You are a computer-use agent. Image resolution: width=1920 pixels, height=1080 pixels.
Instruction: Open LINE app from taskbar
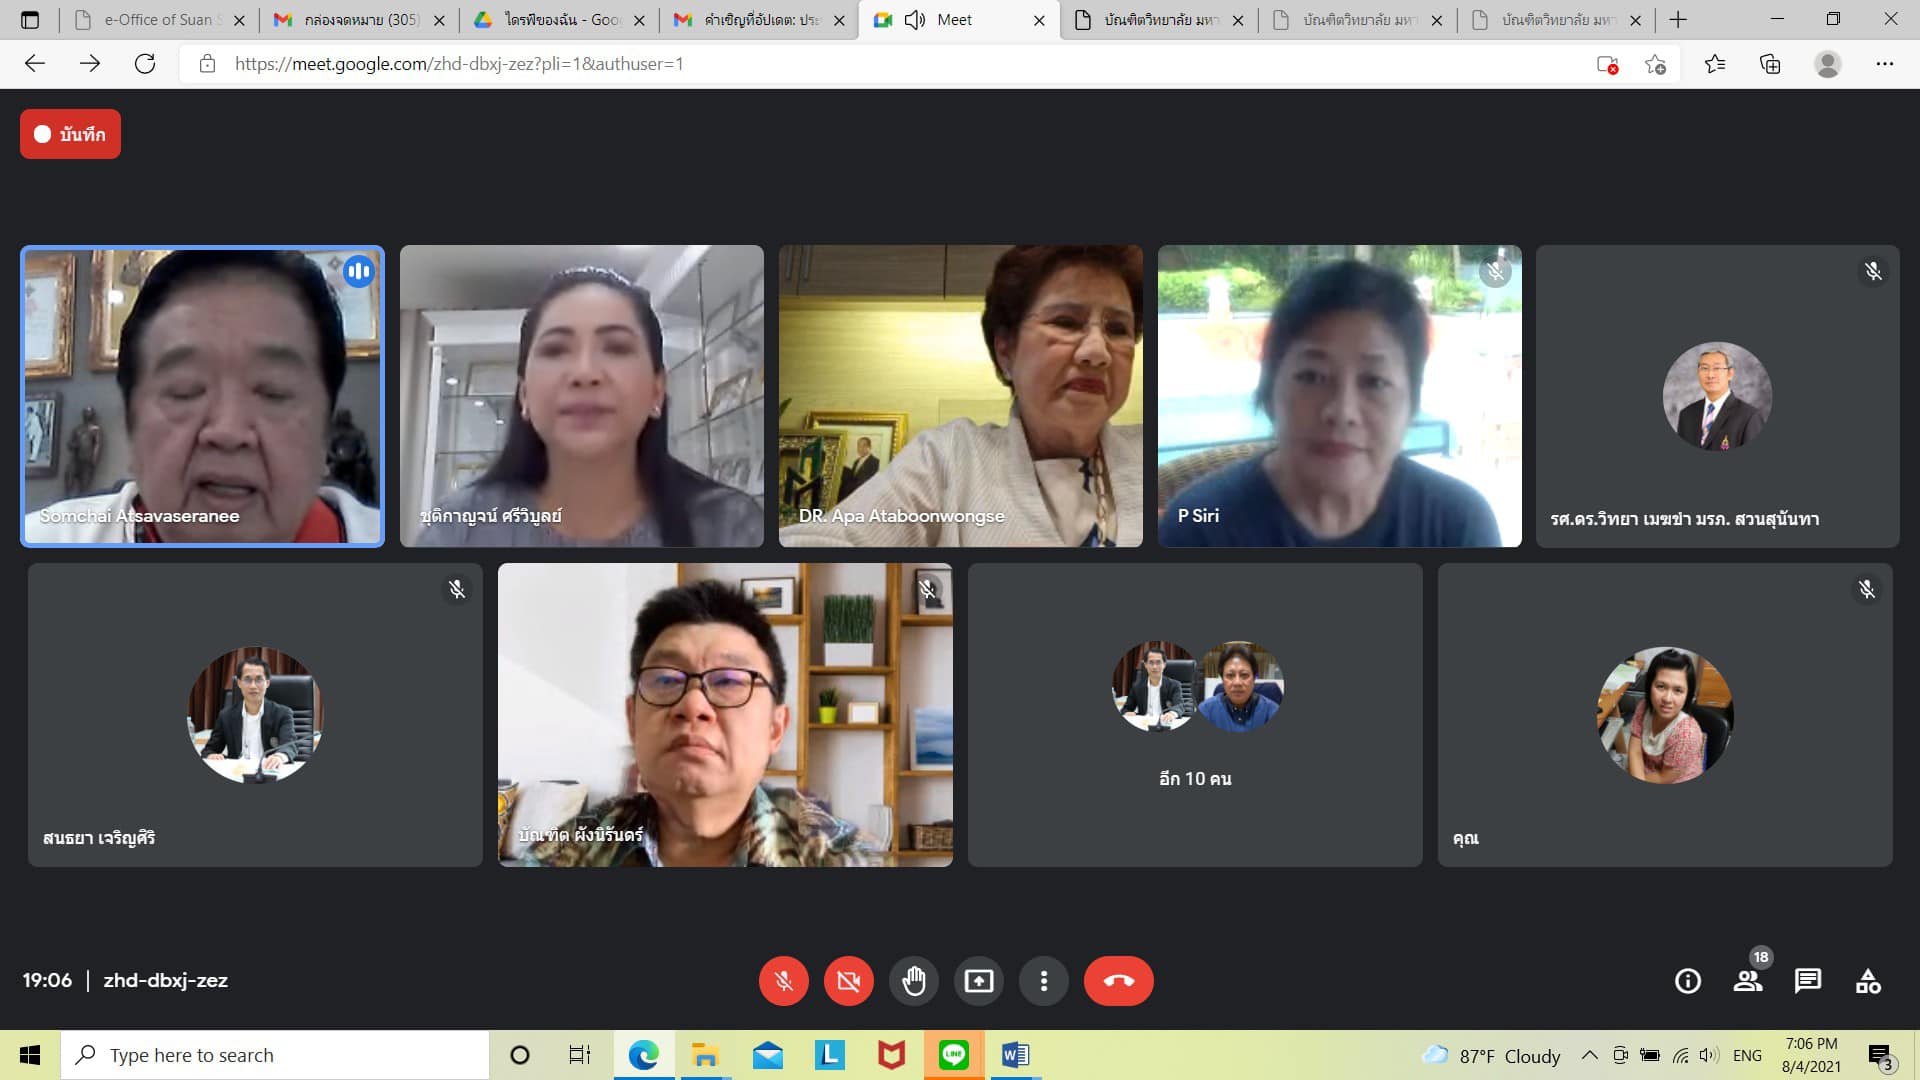point(953,1055)
